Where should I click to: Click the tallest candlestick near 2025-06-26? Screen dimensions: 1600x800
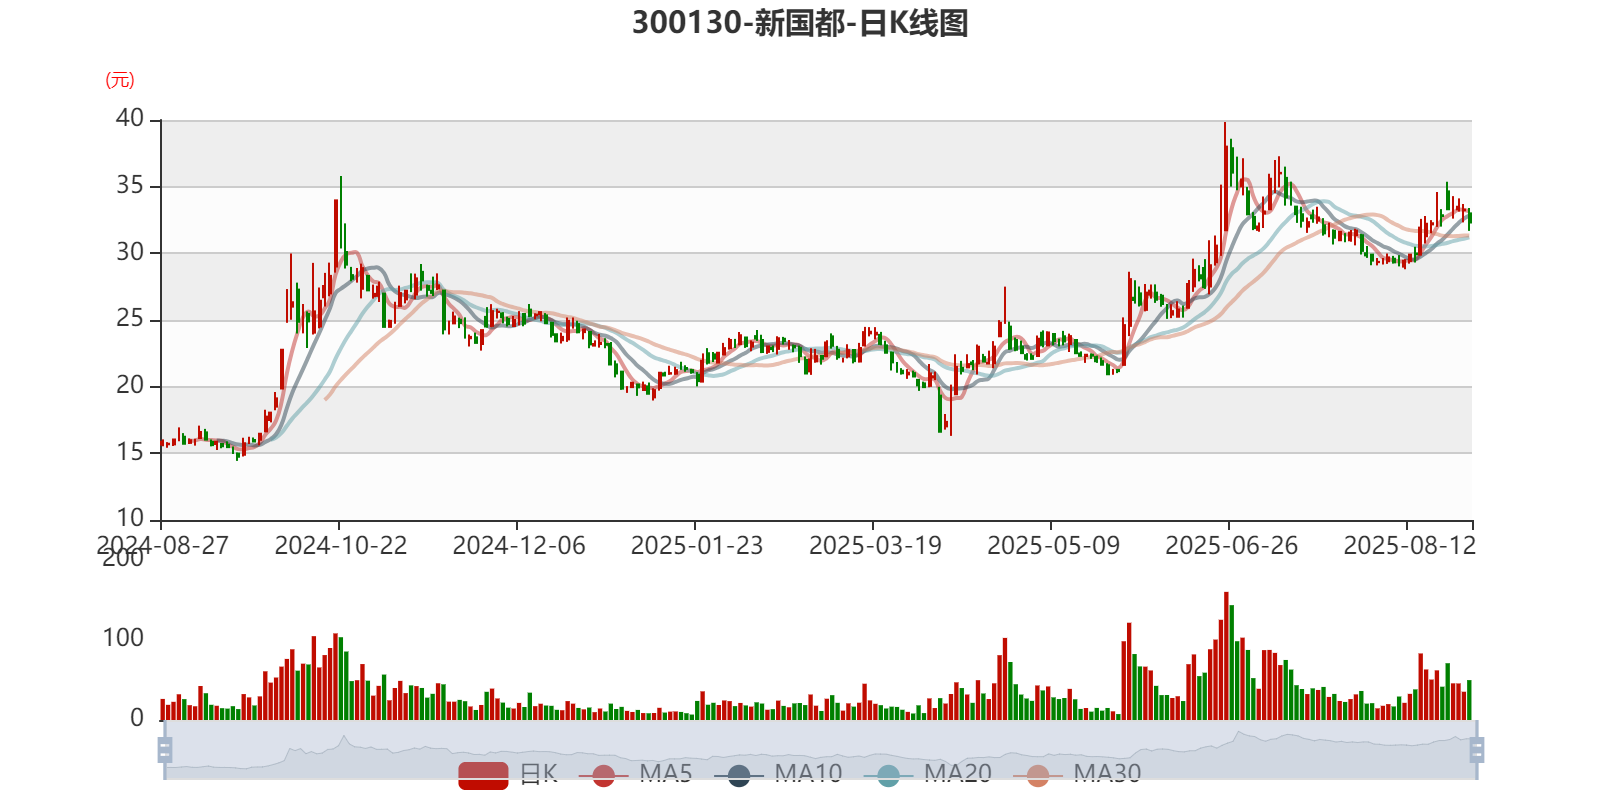[1225, 177]
